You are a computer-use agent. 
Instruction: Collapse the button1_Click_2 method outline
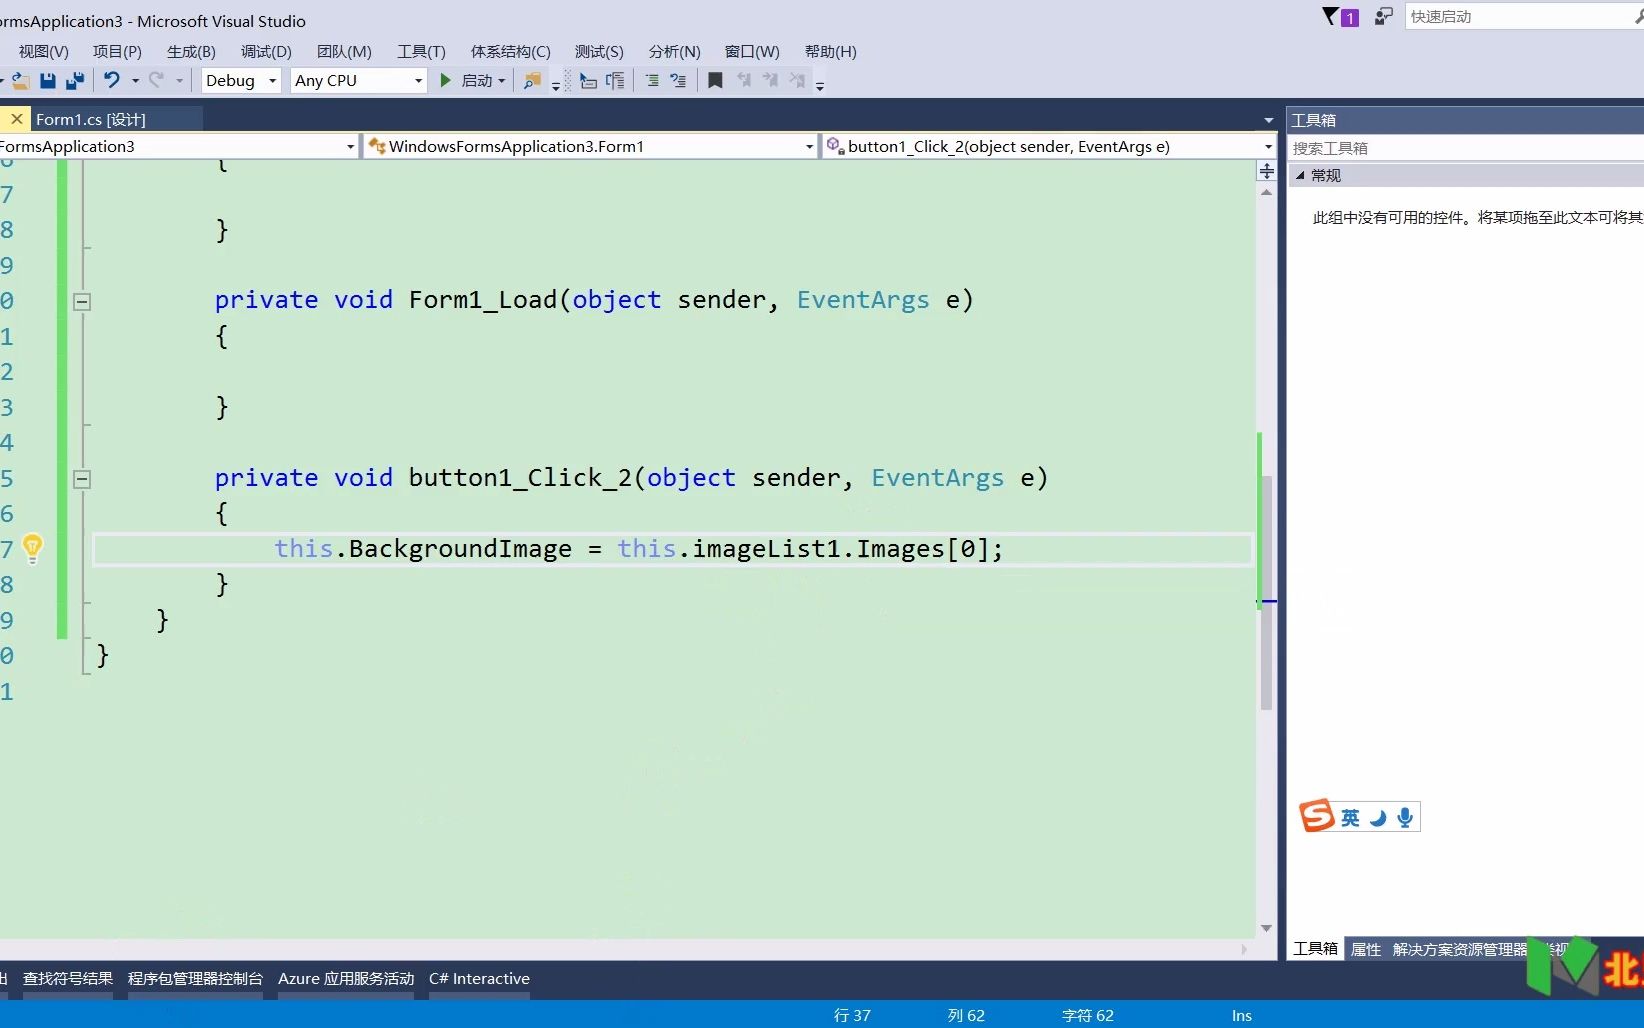82,479
